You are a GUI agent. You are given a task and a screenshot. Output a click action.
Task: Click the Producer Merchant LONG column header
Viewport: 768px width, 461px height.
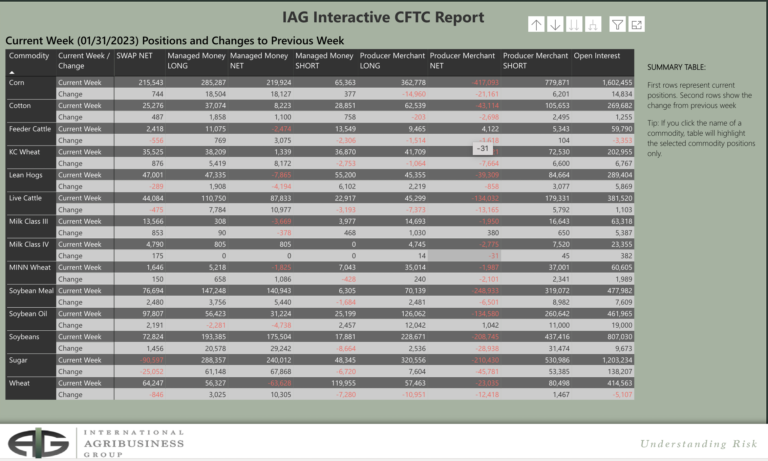[x=392, y=61]
